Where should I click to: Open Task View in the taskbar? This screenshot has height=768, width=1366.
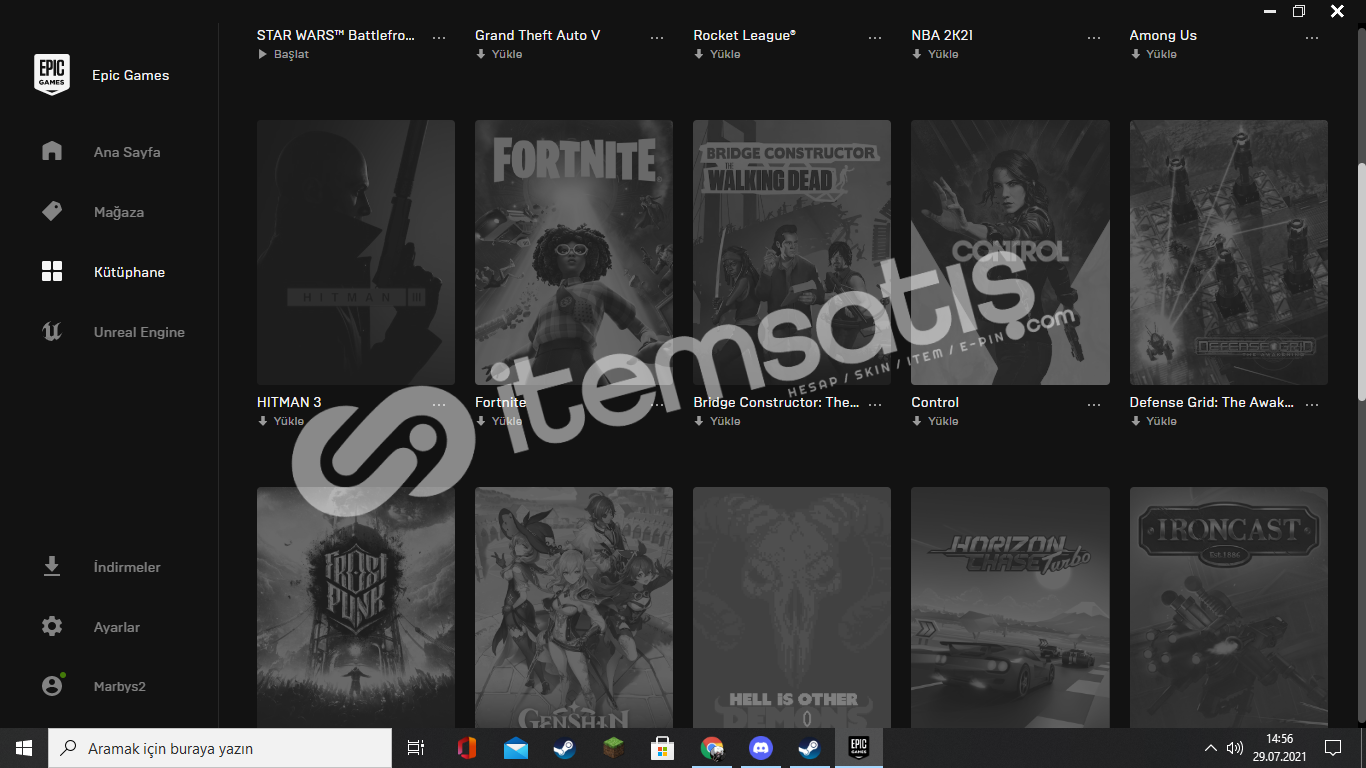coord(416,748)
